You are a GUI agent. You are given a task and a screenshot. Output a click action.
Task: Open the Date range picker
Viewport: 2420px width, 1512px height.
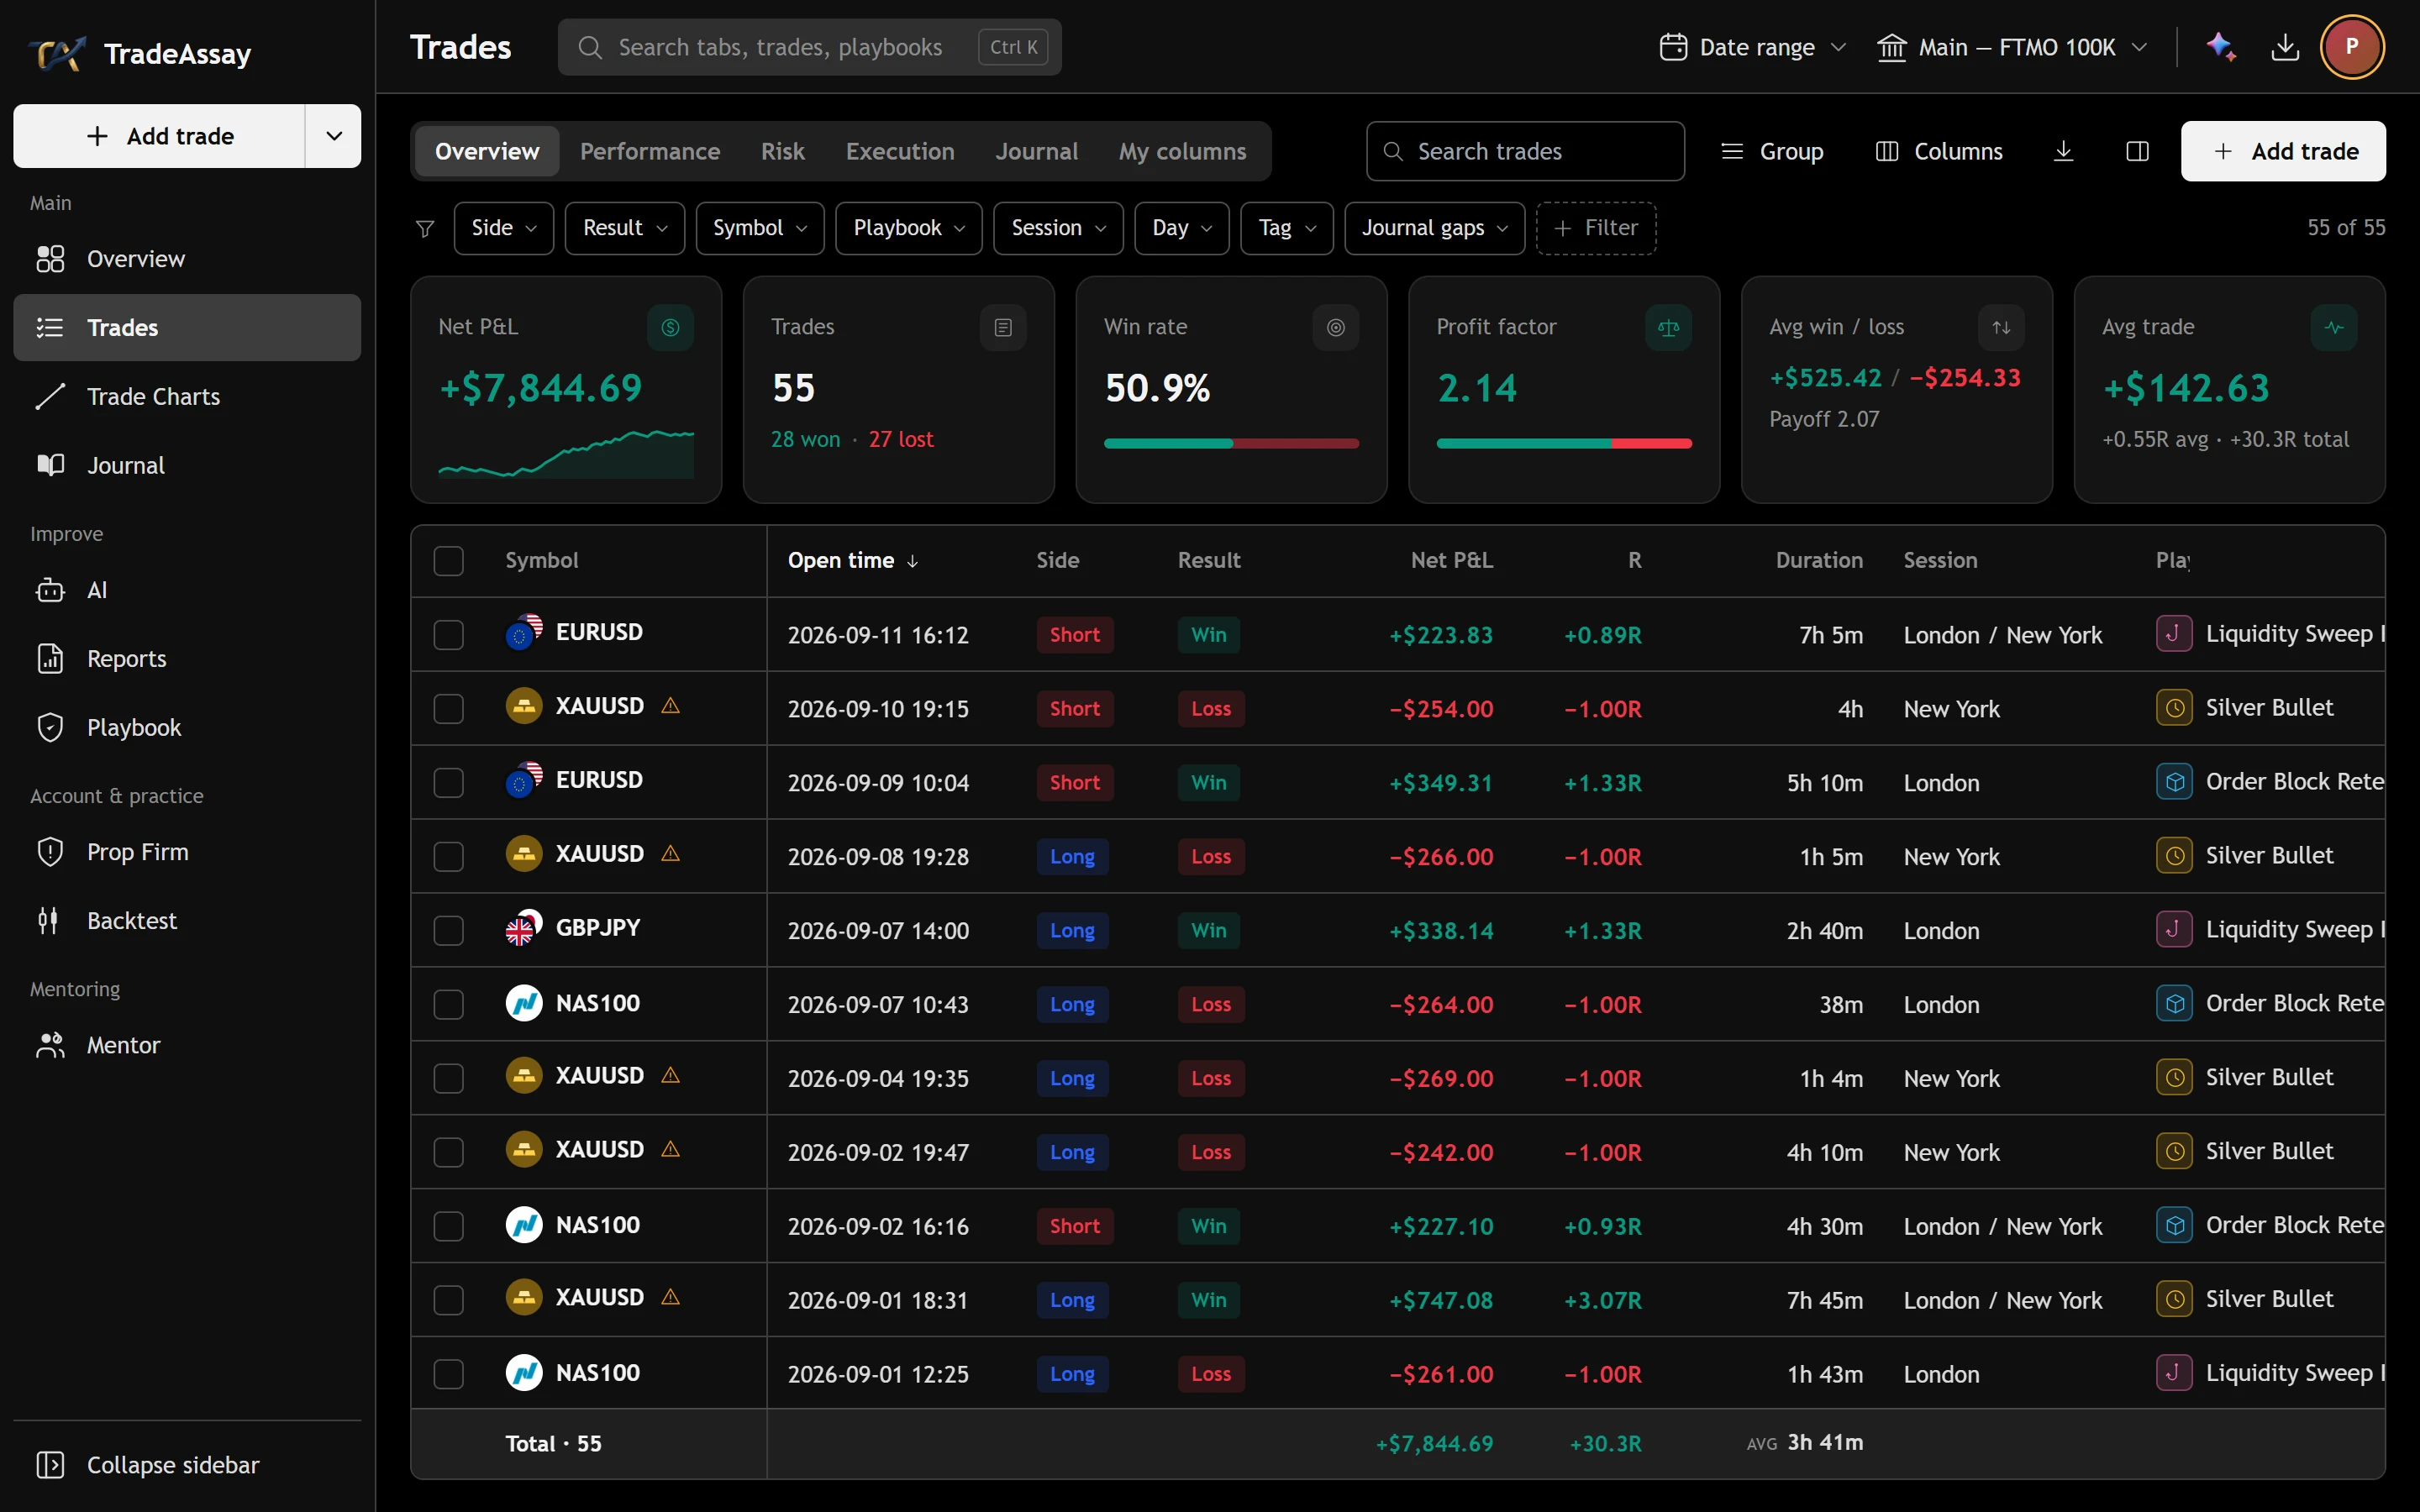point(1753,47)
